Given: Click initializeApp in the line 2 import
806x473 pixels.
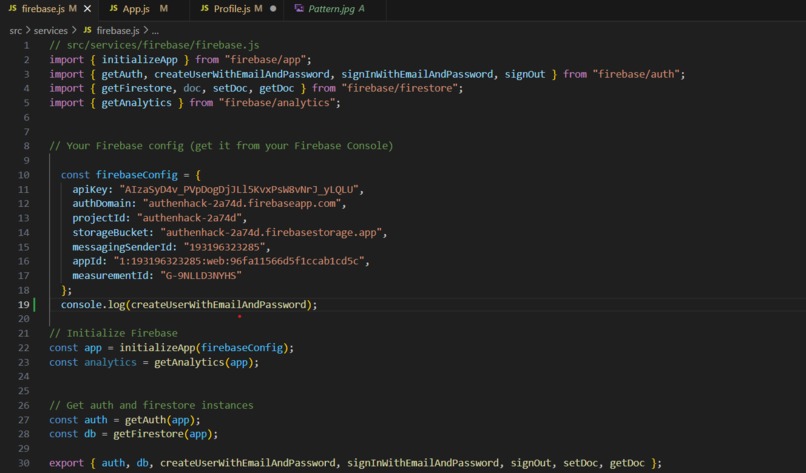Looking at the screenshot, I should click(139, 60).
